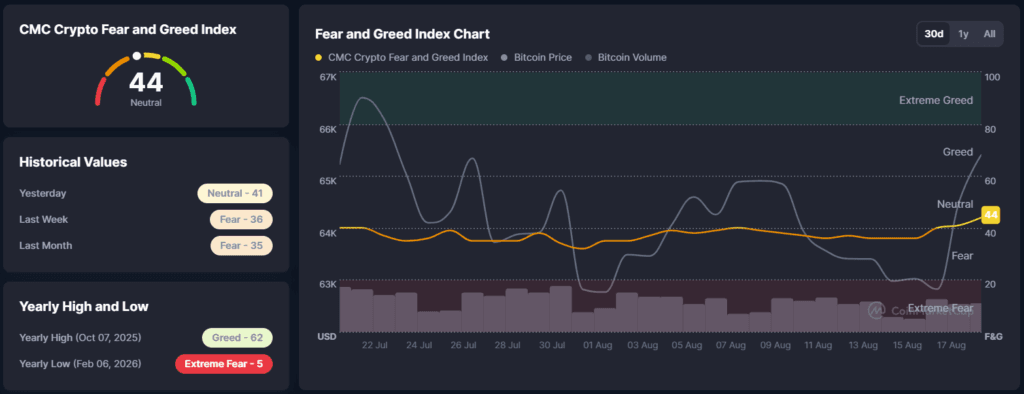The width and height of the screenshot is (1024, 394).
Task: Click the Greed zone label on chart
Action: point(958,152)
